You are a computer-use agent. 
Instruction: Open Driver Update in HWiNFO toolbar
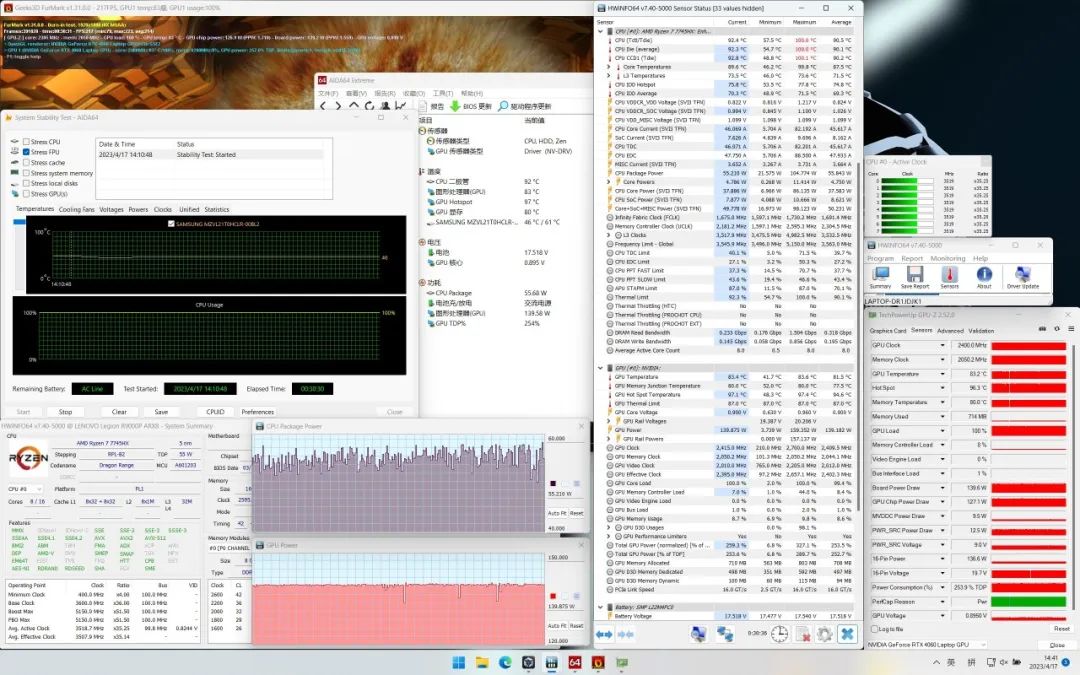click(1021, 276)
